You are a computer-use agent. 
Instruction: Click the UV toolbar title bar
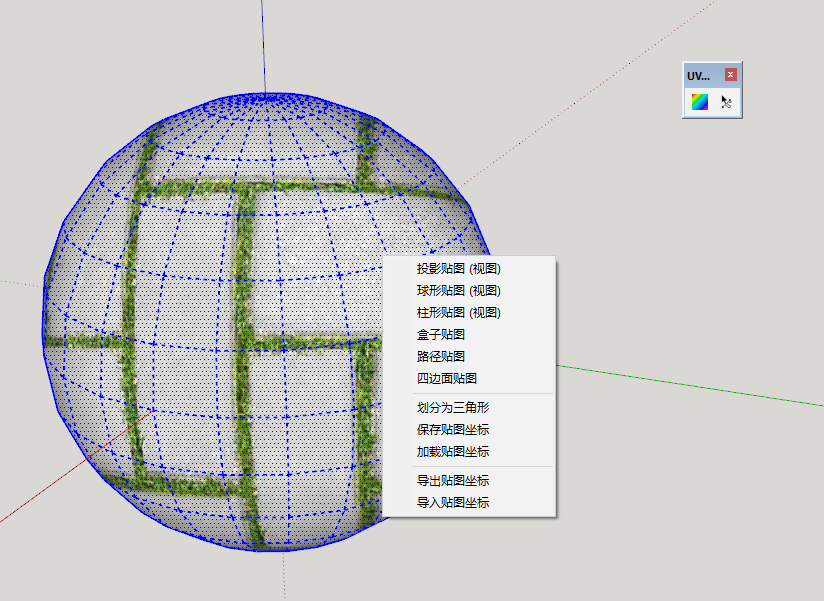[702, 75]
